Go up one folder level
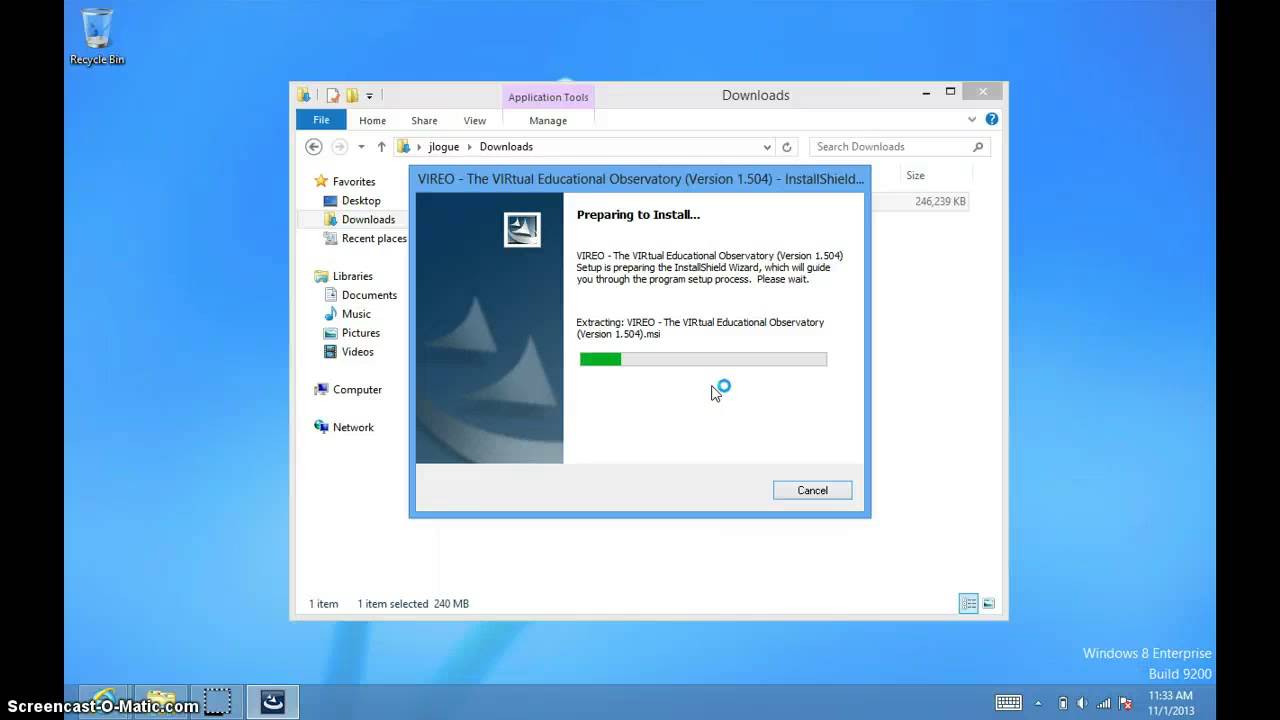The height and width of the screenshot is (720, 1280). click(x=381, y=147)
